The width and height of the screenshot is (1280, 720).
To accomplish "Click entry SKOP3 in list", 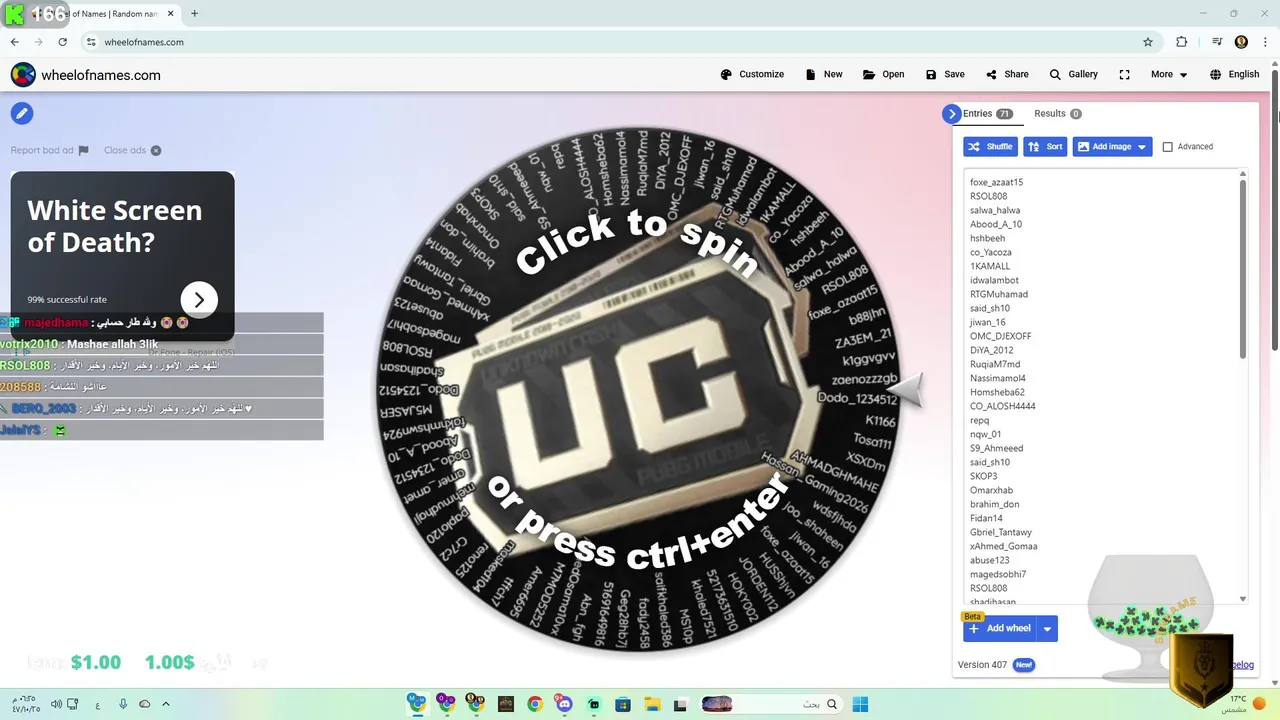I will pos(983,476).
